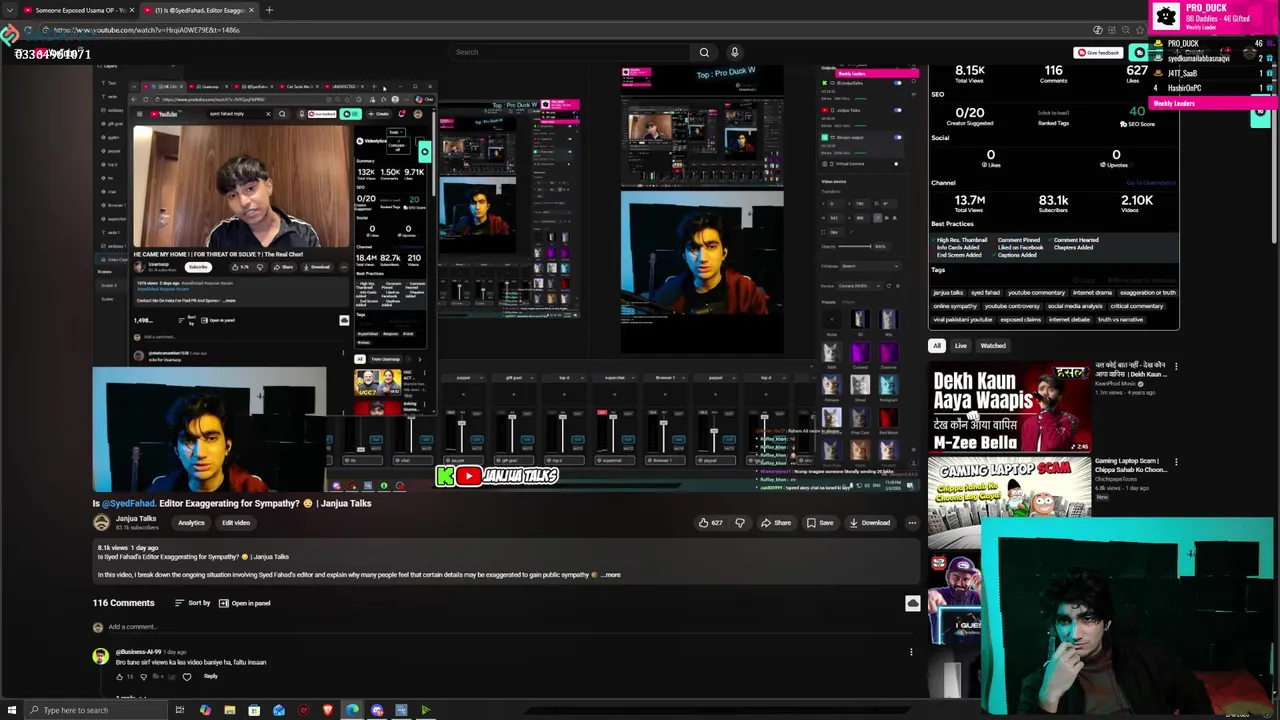Open the 'Dekh Kaun Aaya Waapis' video thumbnail
The image size is (1280, 720).
[x=1009, y=408]
